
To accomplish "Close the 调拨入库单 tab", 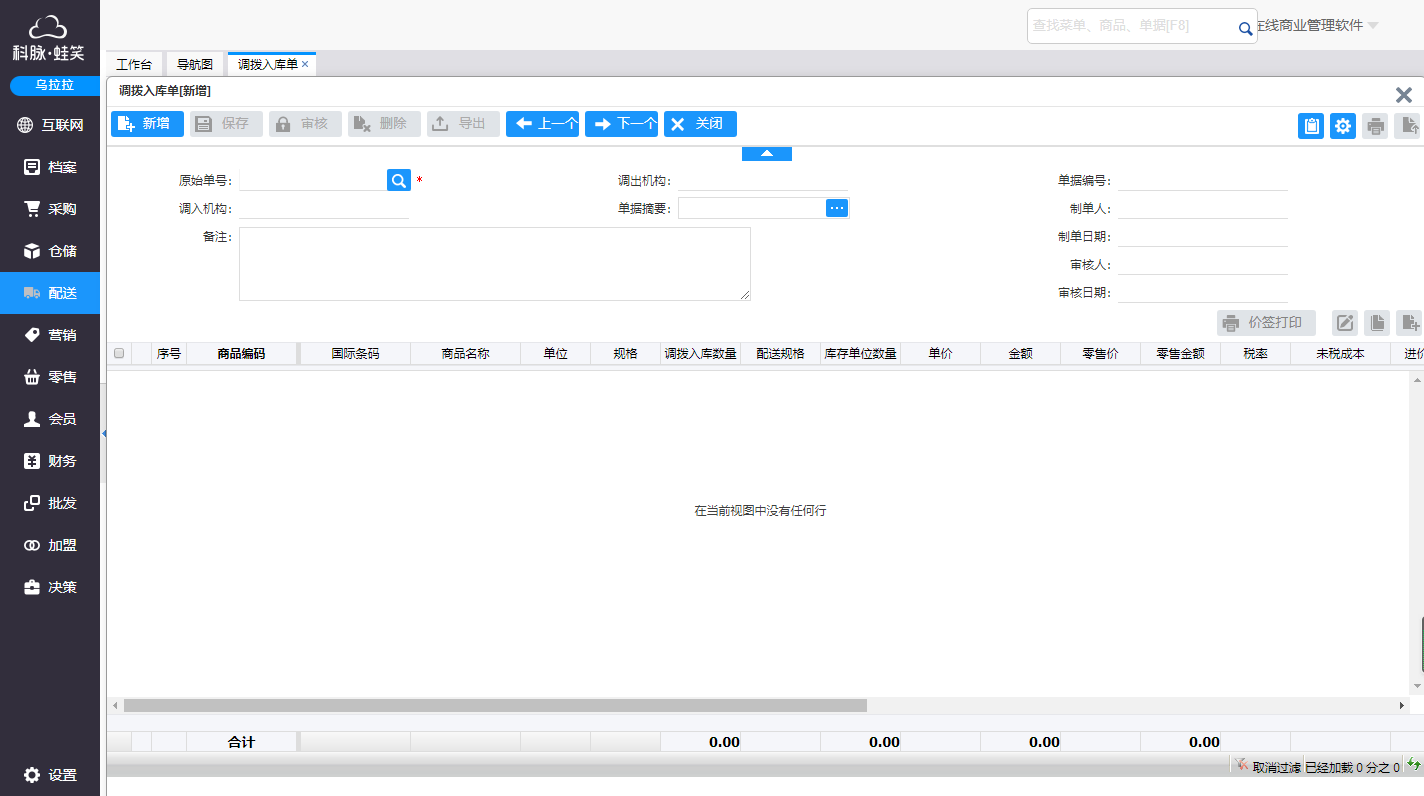I will [305, 64].
